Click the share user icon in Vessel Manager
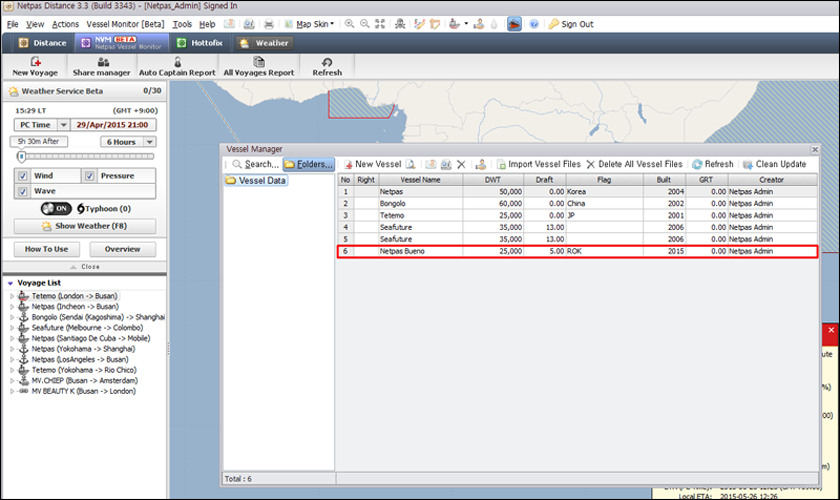The image size is (840, 500). (481, 165)
